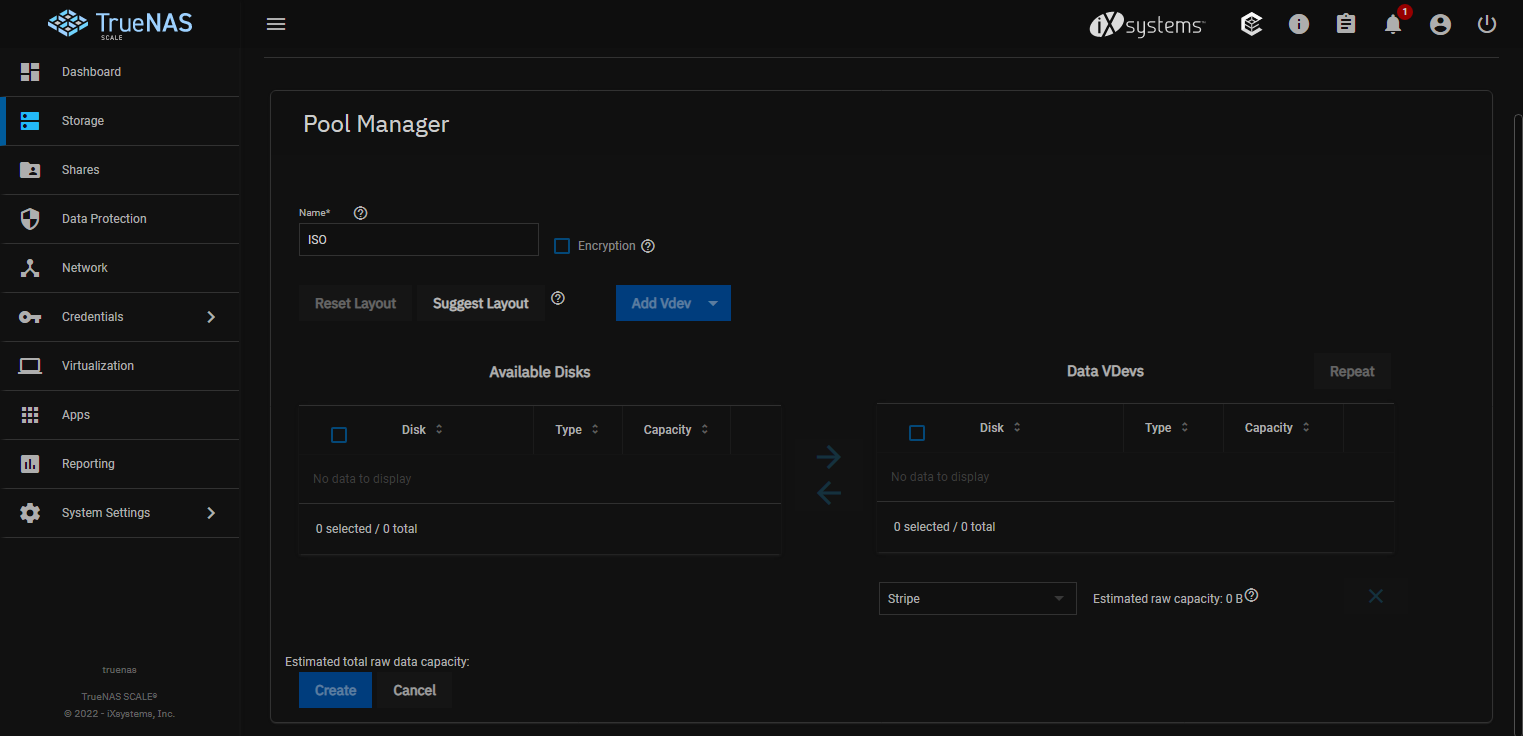Open Network in the sidebar

[120, 268]
